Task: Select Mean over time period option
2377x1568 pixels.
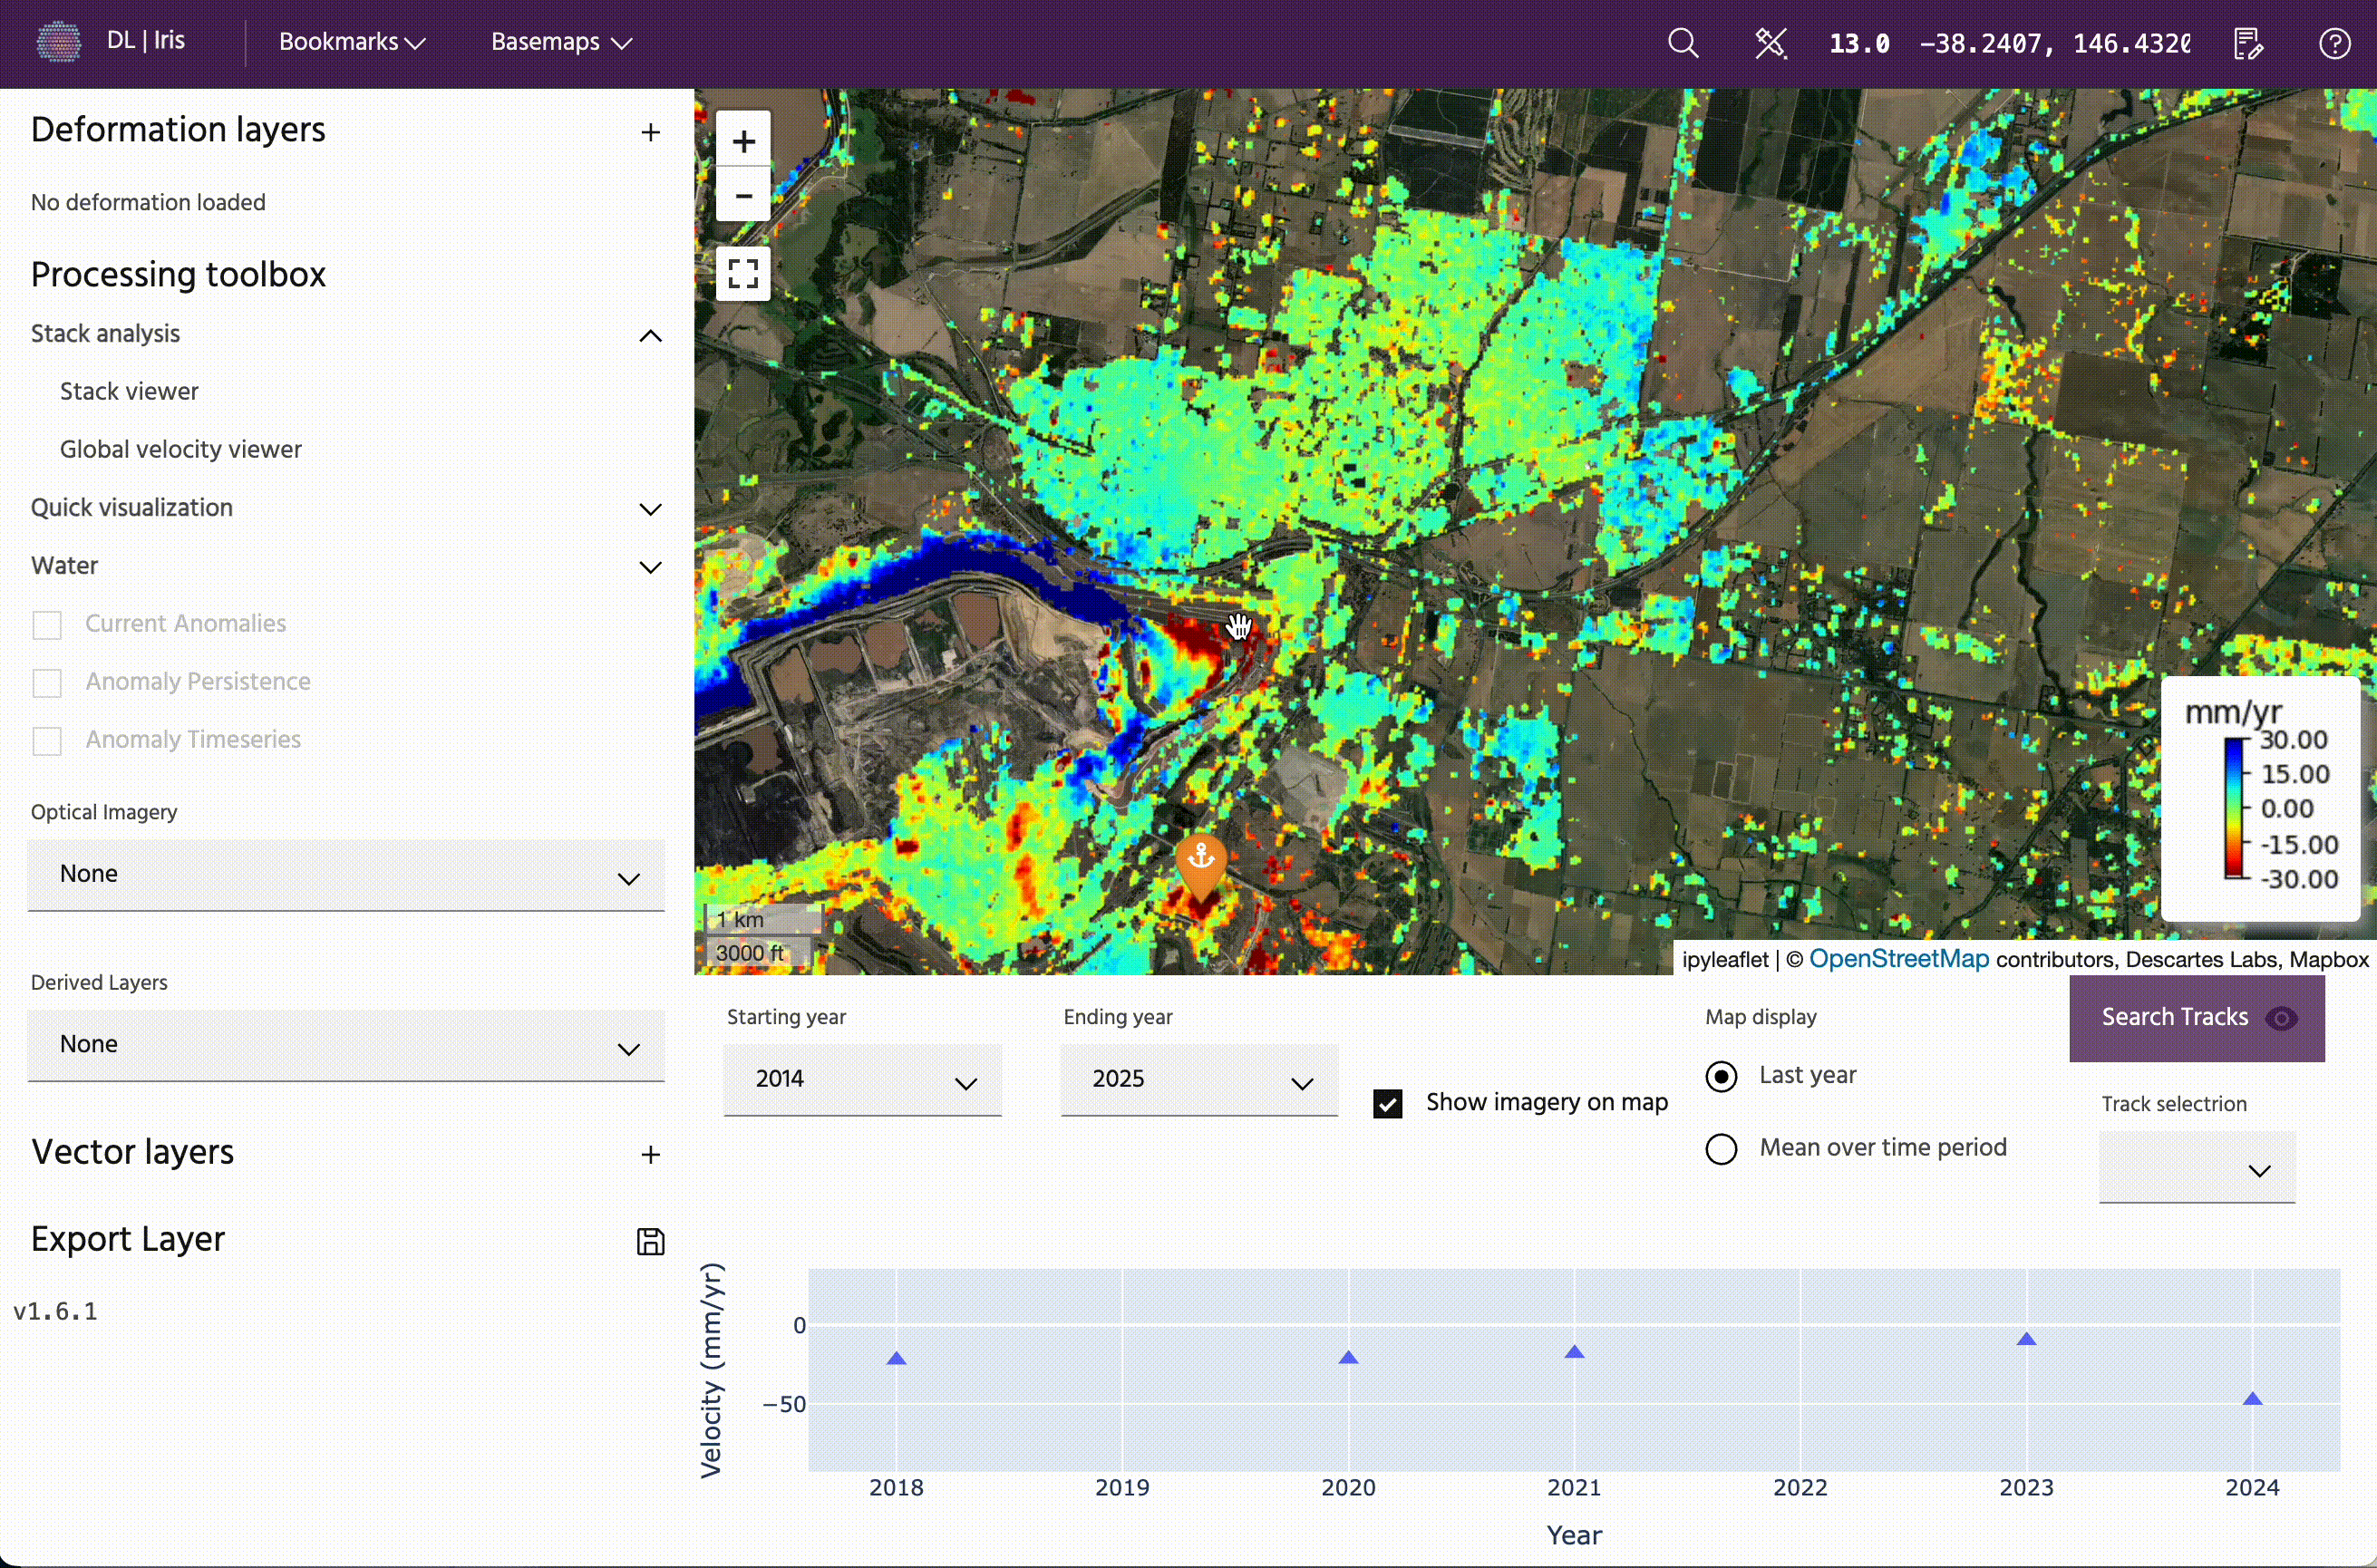Action: click(x=1721, y=1148)
